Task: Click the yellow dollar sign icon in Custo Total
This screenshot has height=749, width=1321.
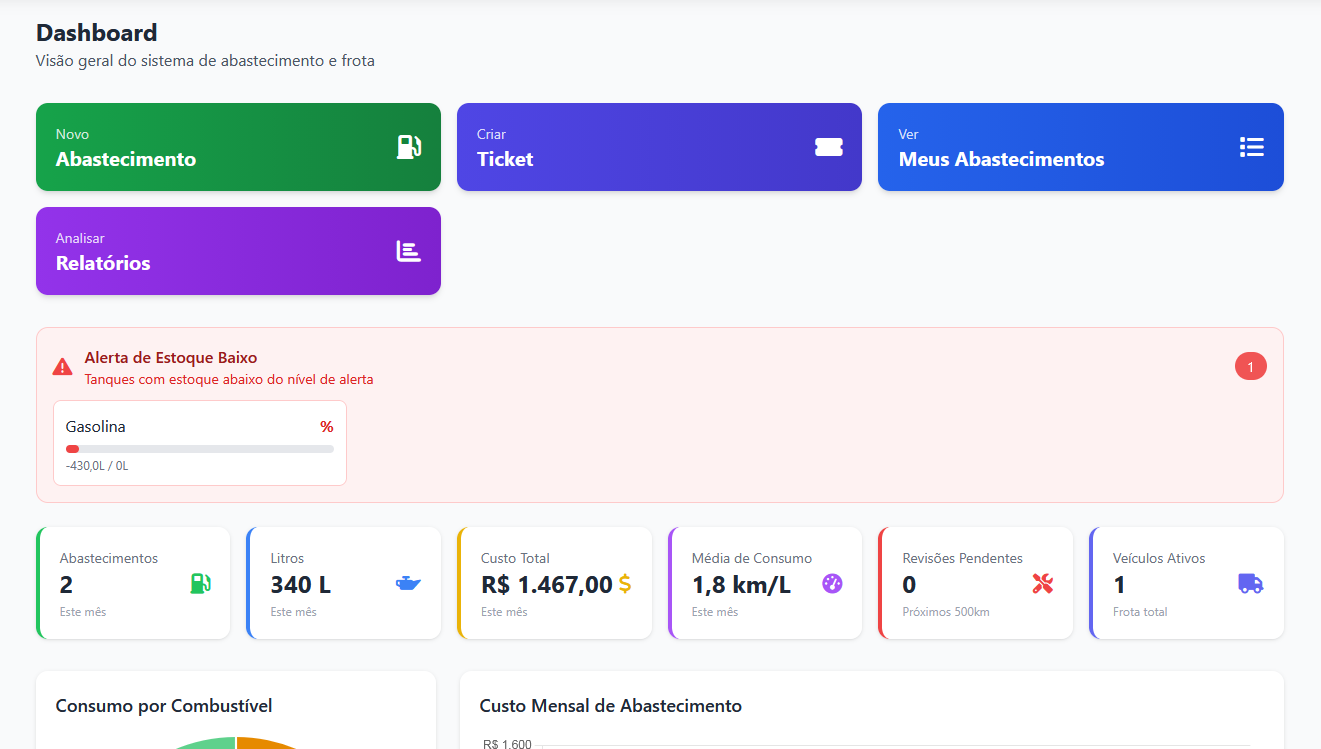Action: 624,584
